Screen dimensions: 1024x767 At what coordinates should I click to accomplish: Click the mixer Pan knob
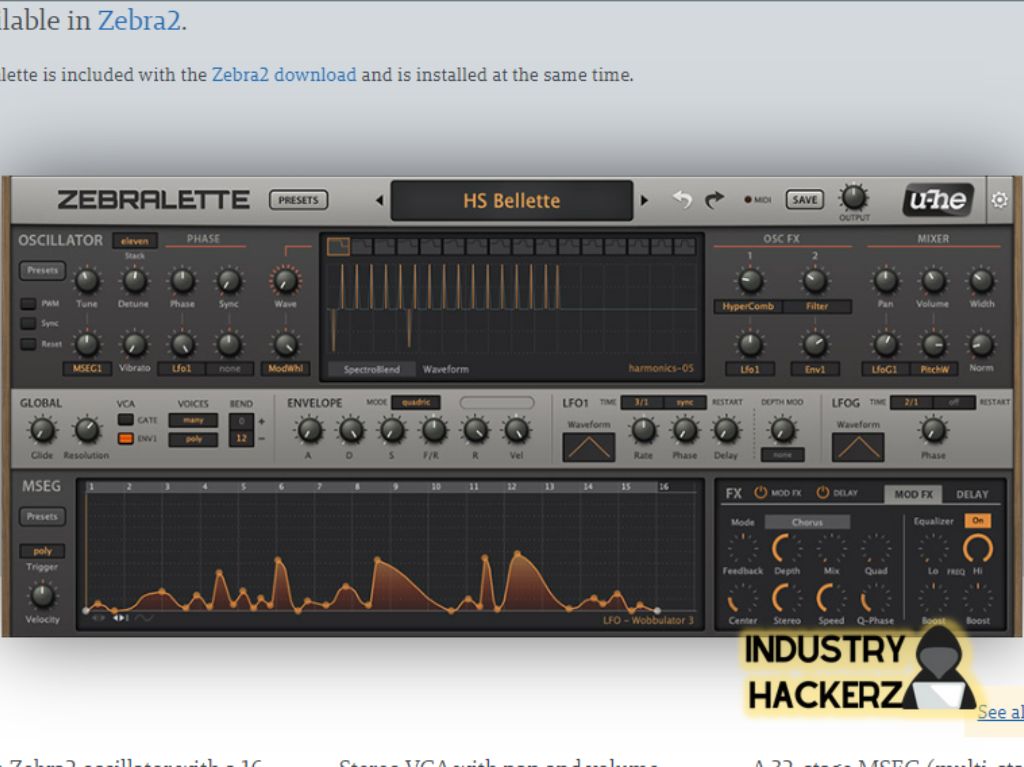886,281
